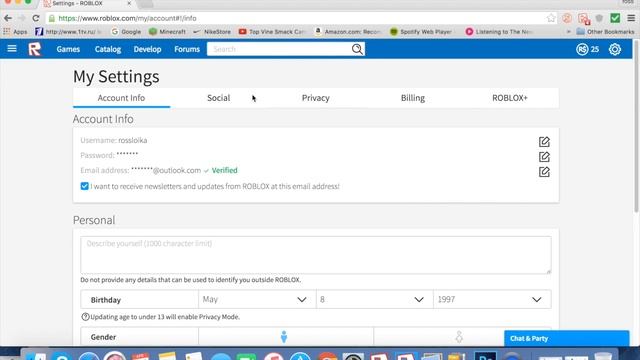Close the Settings - ROBLOX browser tab

(x=129, y=3)
